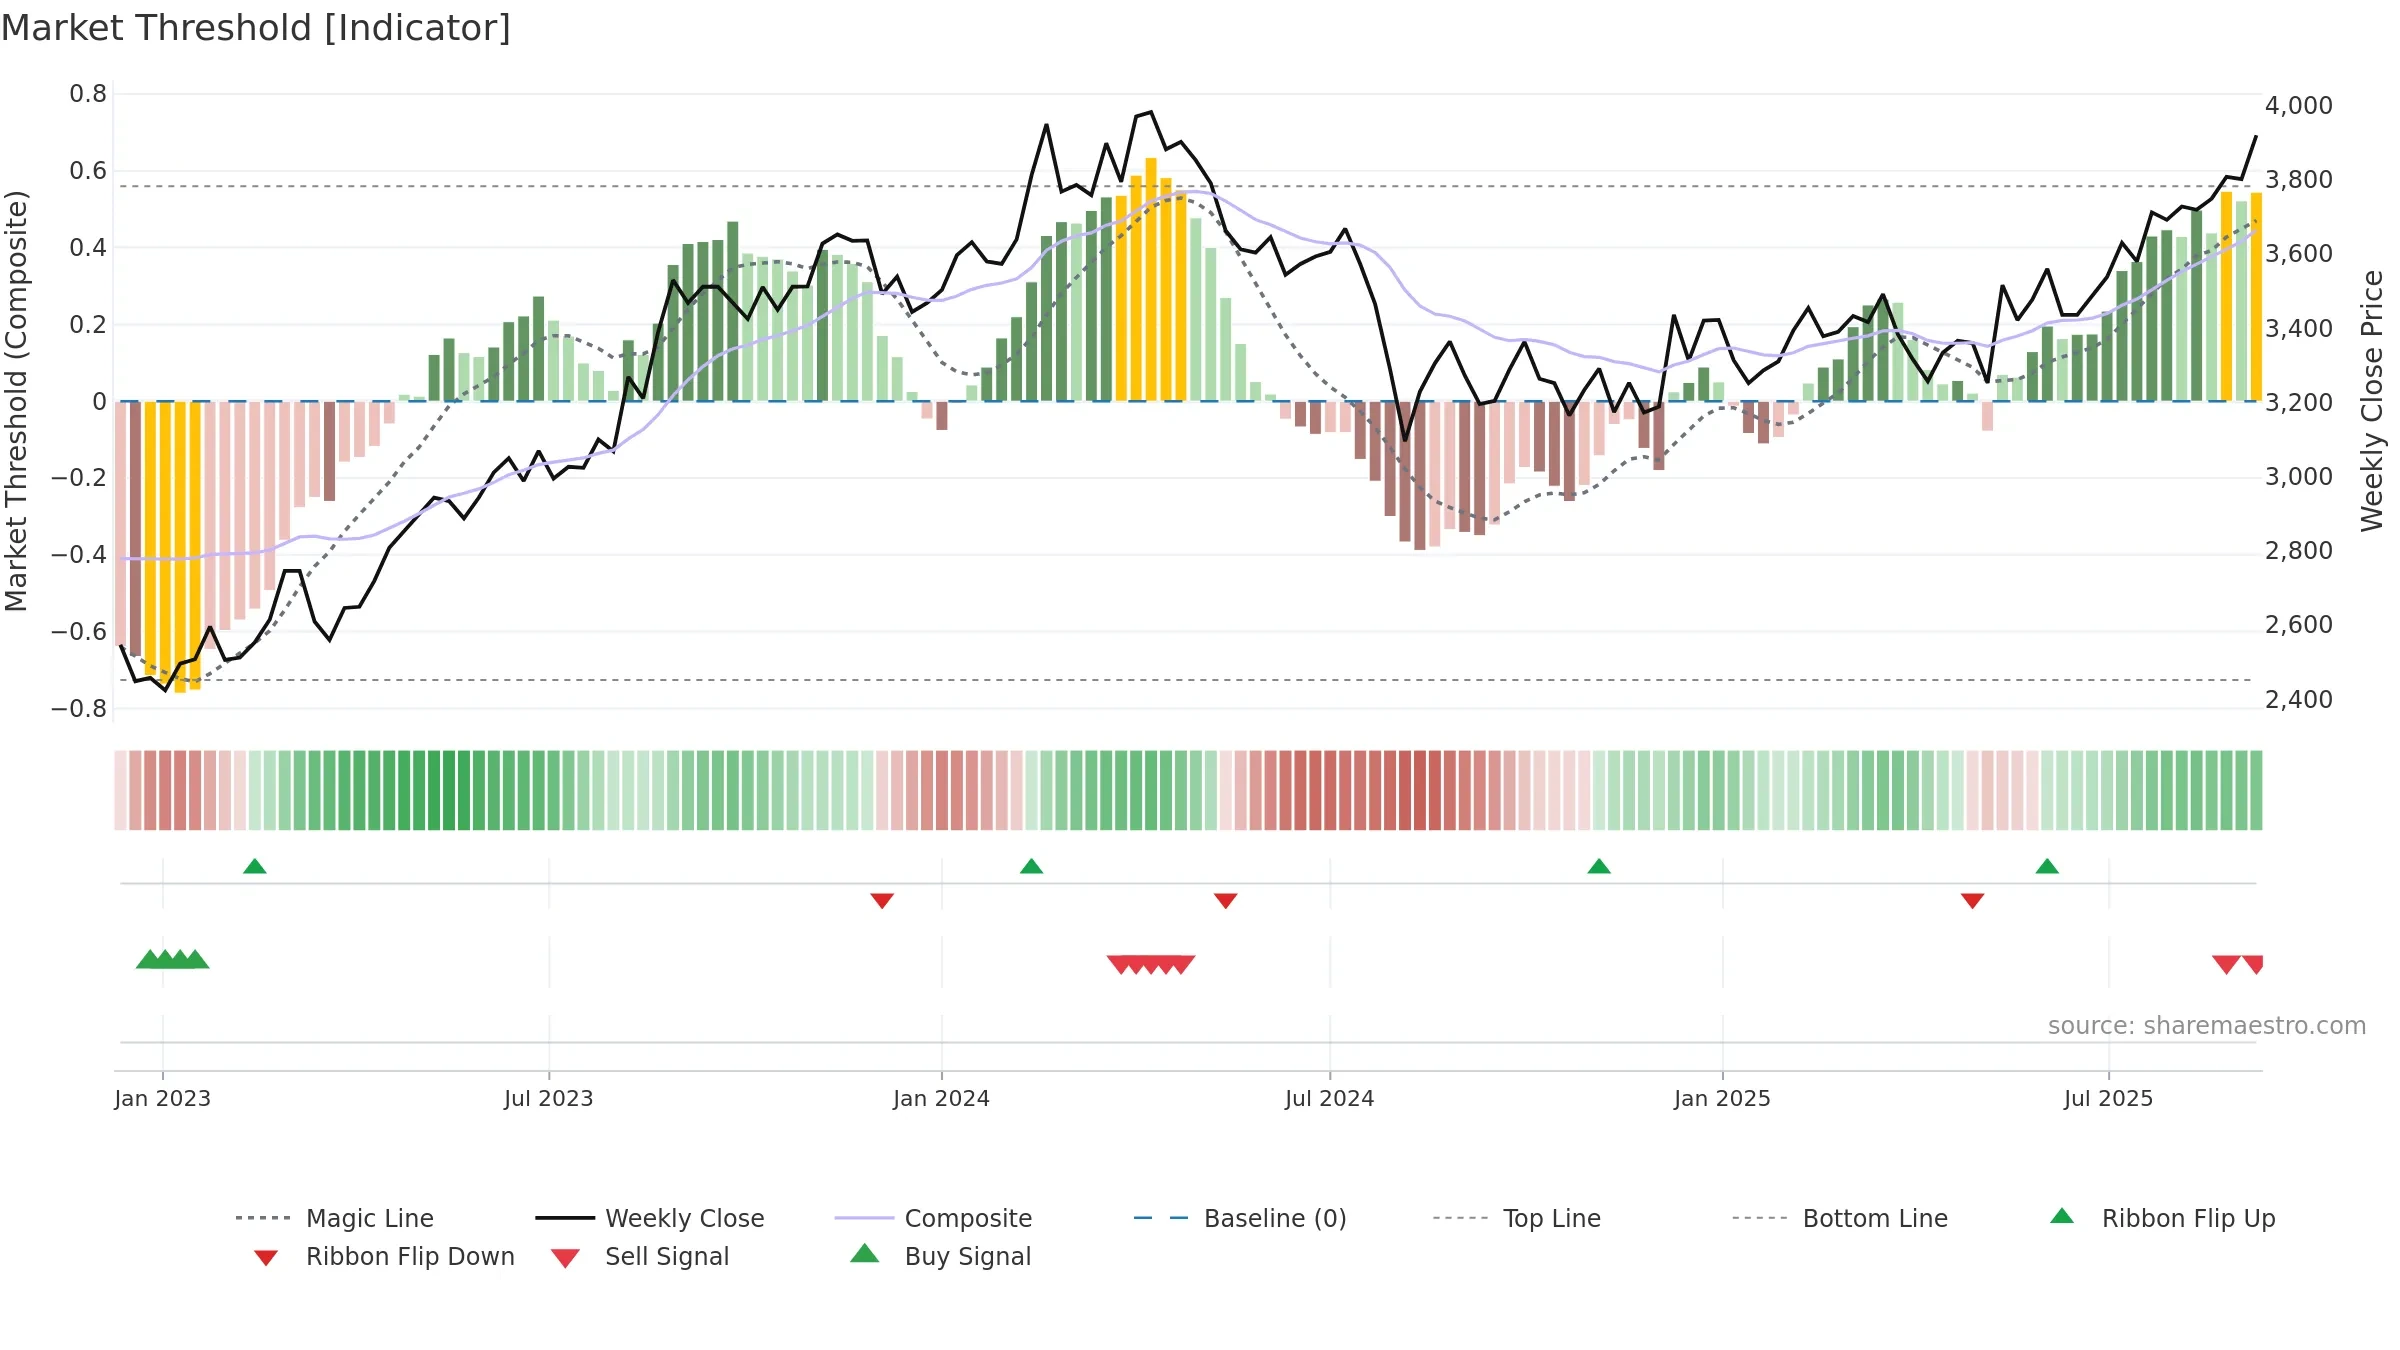Toggle the Bottom Line legend entry
The height and width of the screenshot is (1350, 2400).
pyautogui.click(x=1840, y=1218)
